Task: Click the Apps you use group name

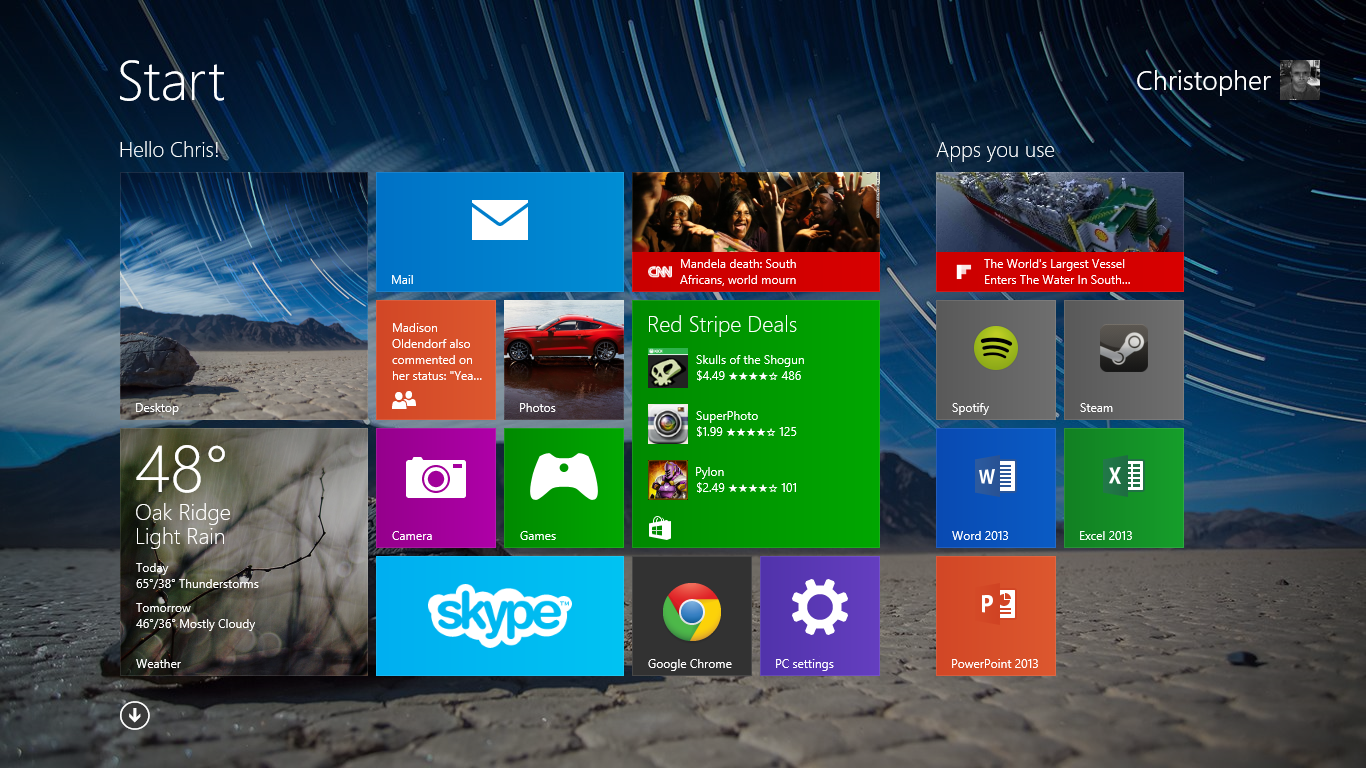Action: coord(995,151)
